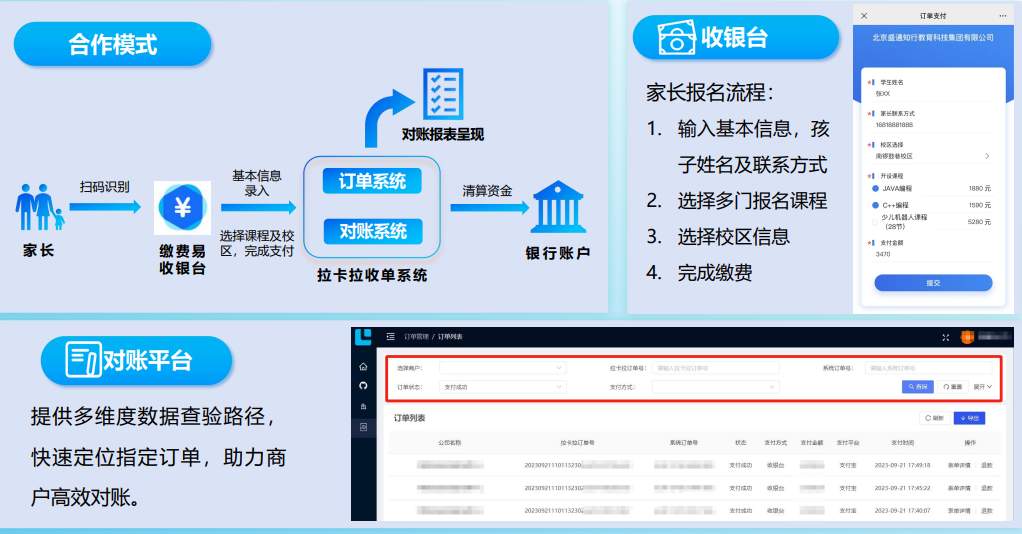Open the 选择商户 dropdown

[x=503, y=368]
